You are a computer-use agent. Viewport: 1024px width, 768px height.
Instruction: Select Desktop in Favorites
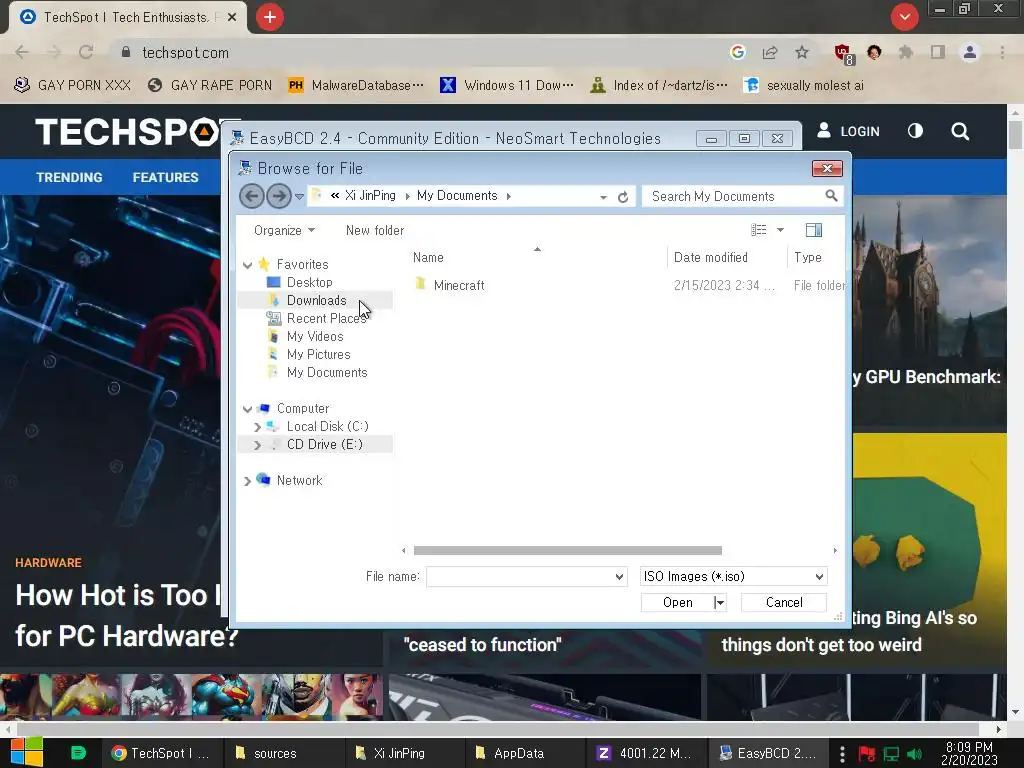(x=310, y=282)
